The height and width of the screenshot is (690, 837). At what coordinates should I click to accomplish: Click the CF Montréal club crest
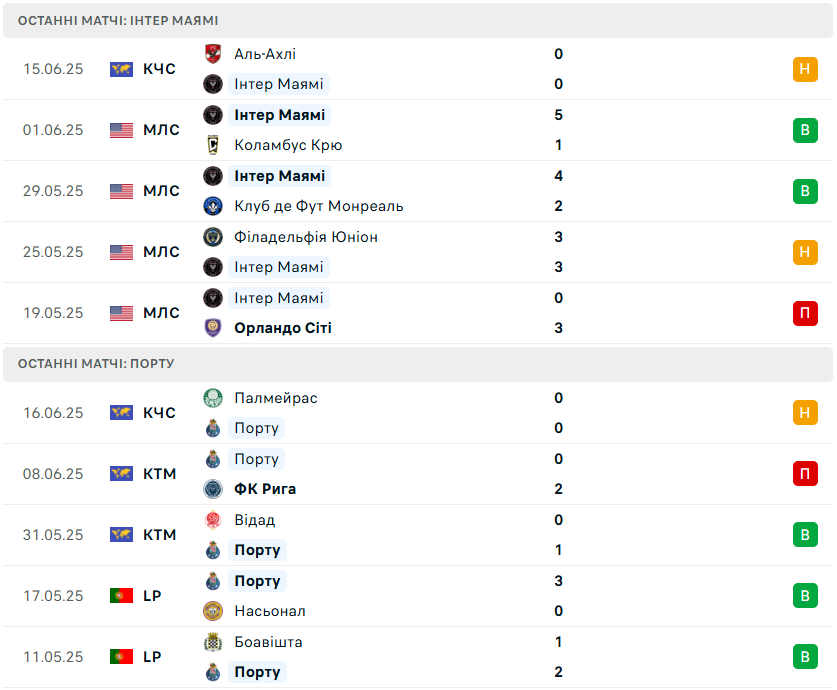pos(213,206)
